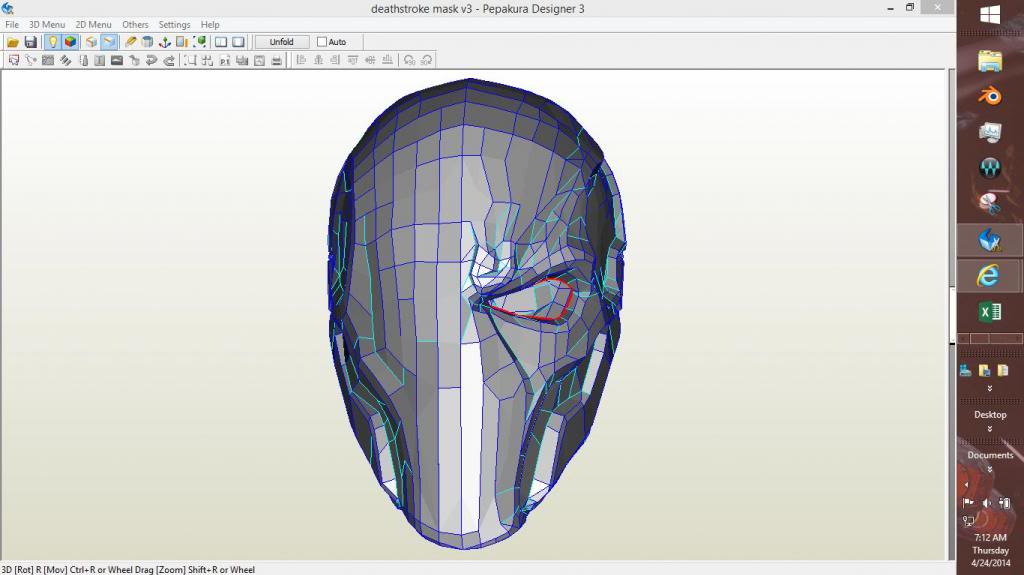Viewport: 1024px width, 575px height.
Task: Select the edit flaps striped icon
Action: 65,60
